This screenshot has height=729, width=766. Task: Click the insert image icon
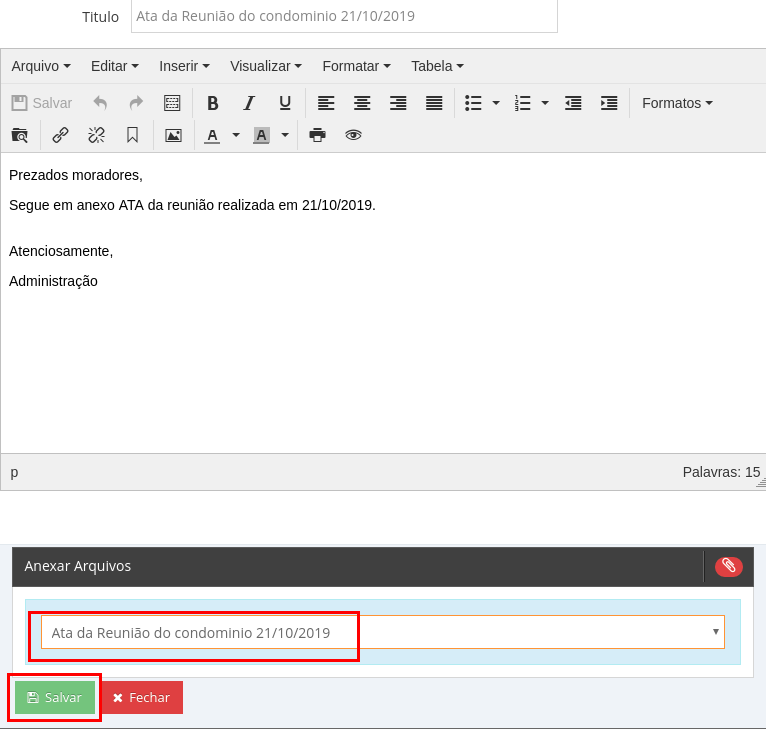coord(173,135)
